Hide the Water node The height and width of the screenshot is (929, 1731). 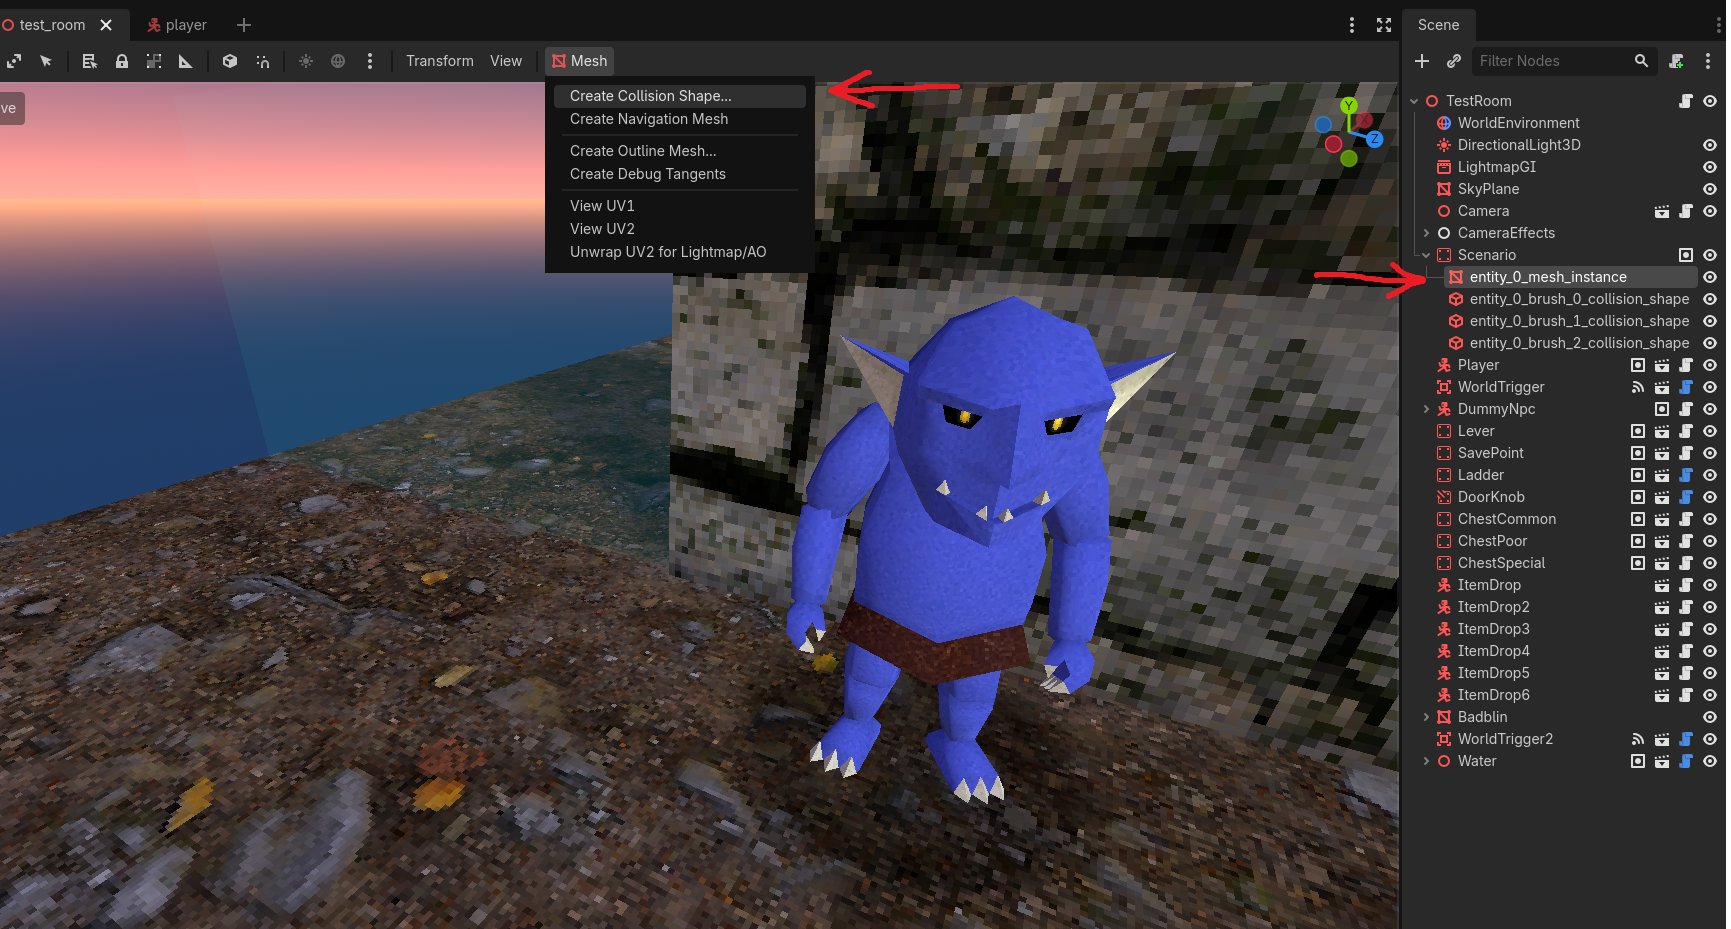1710,761
